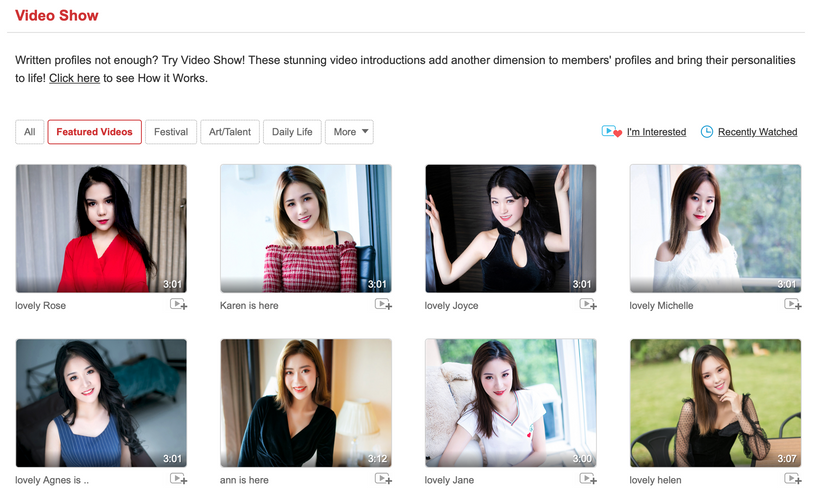Play the Karen is here video thumbnail
The image size is (820, 499).
tap(306, 229)
